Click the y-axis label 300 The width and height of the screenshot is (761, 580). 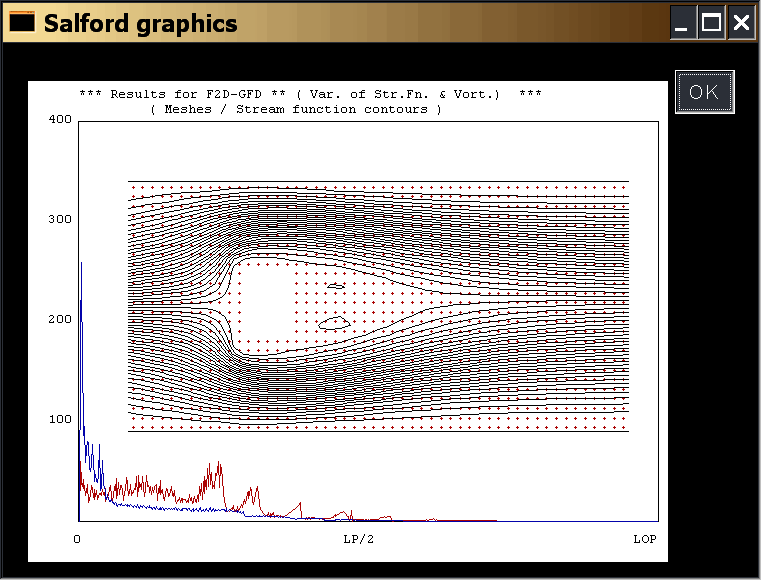60,219
